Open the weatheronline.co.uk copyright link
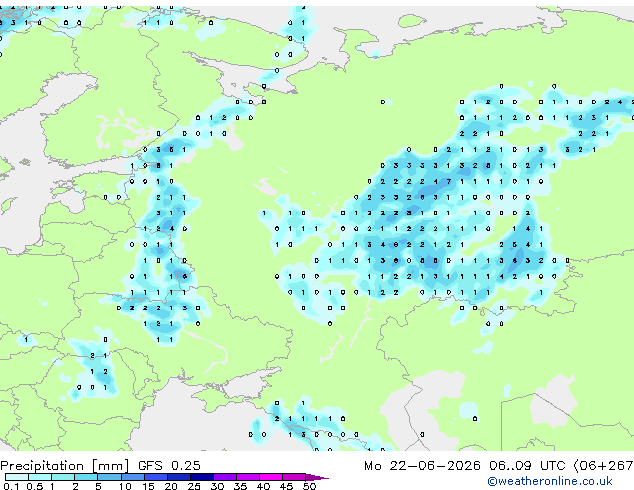634x490 pixels. 550,481
